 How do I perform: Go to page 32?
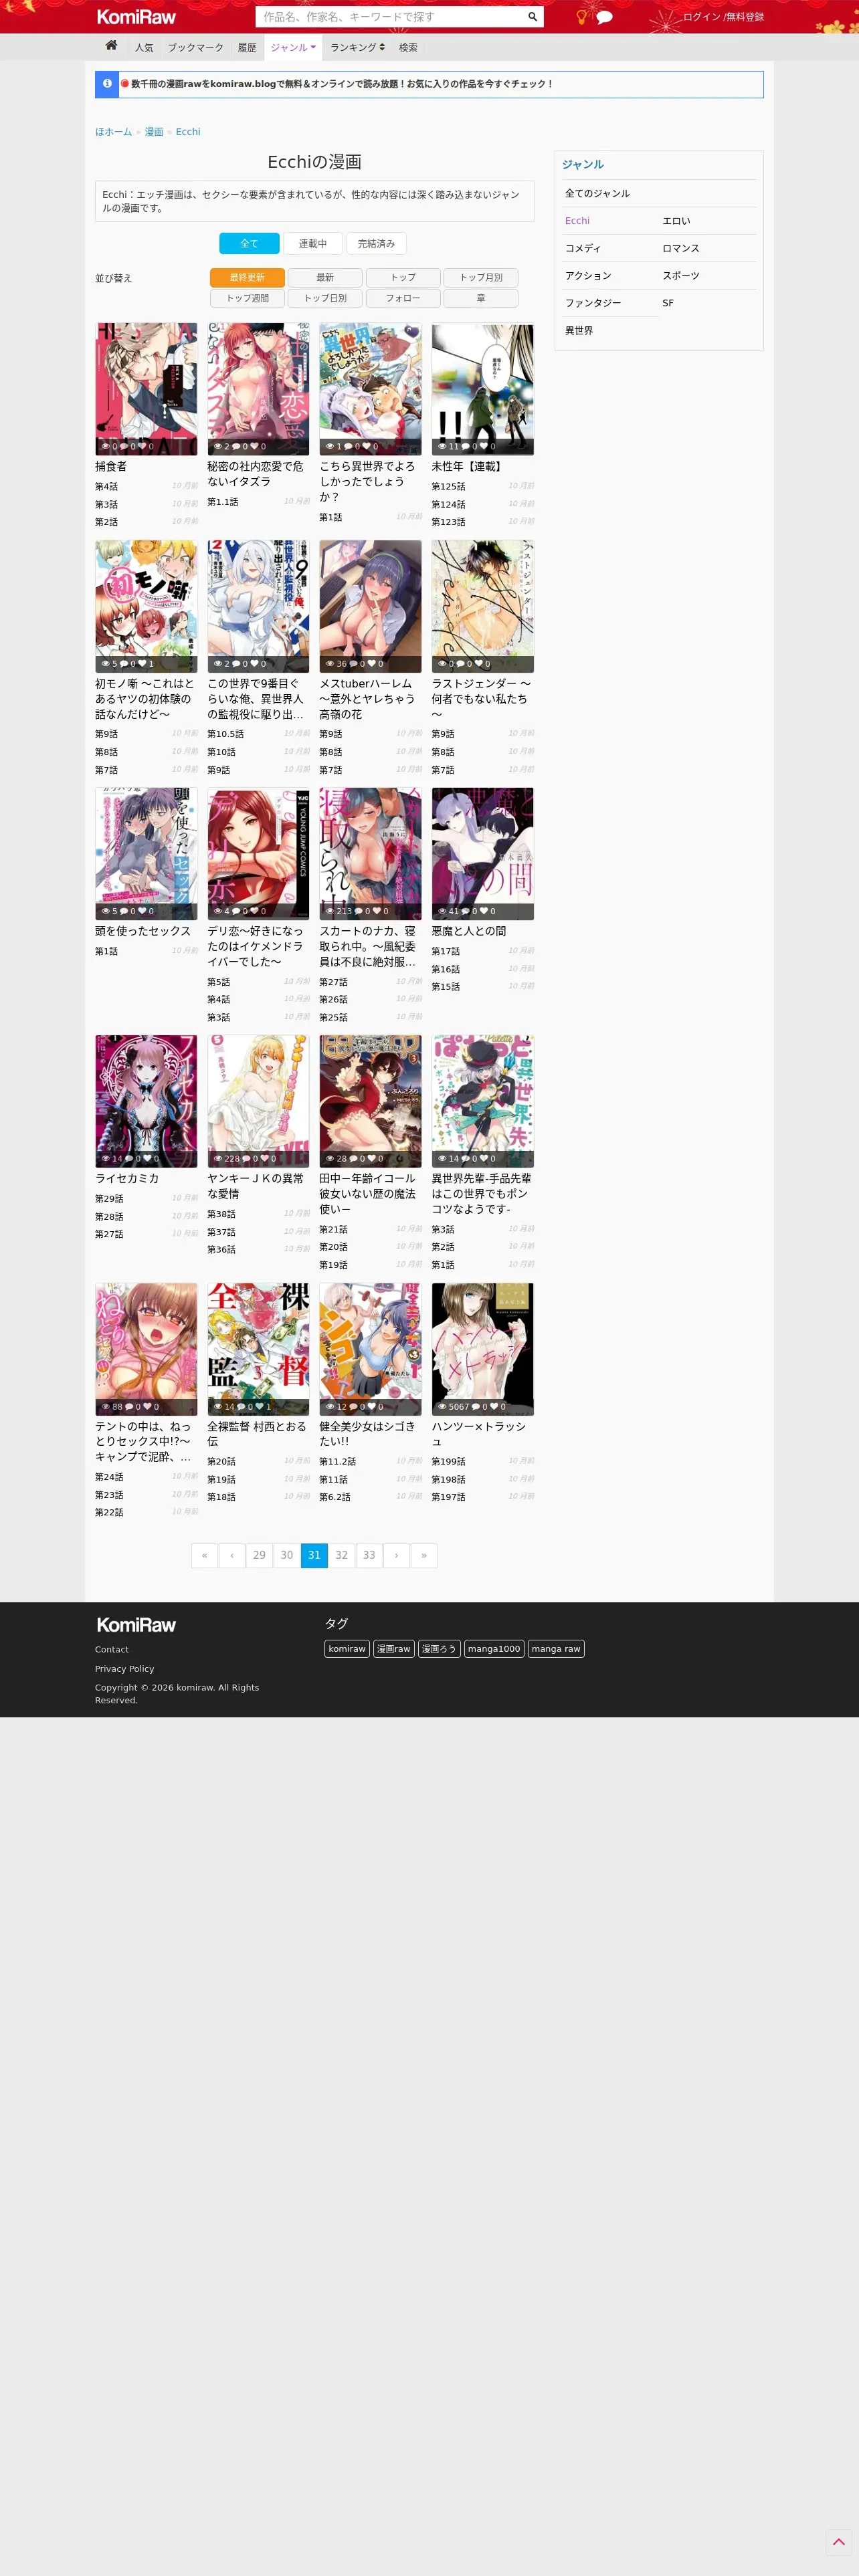pyautogui.click(x=342, y=1555)
